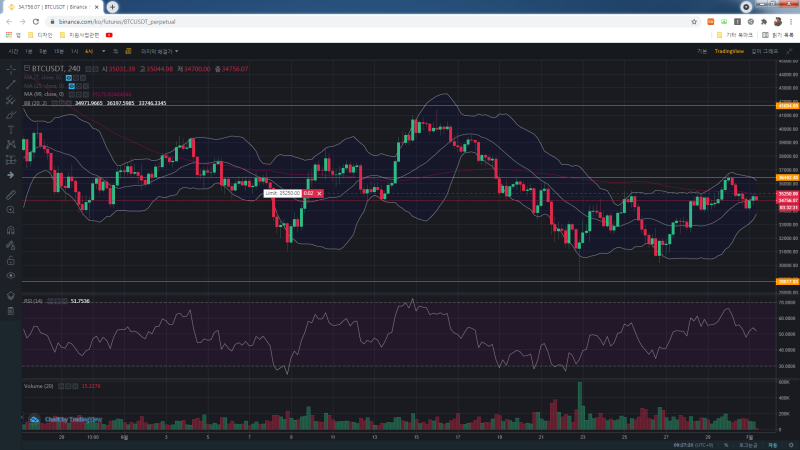Toggle the % percent scale button
Viewport: 800px width, 450px height.
pos(726,445)
